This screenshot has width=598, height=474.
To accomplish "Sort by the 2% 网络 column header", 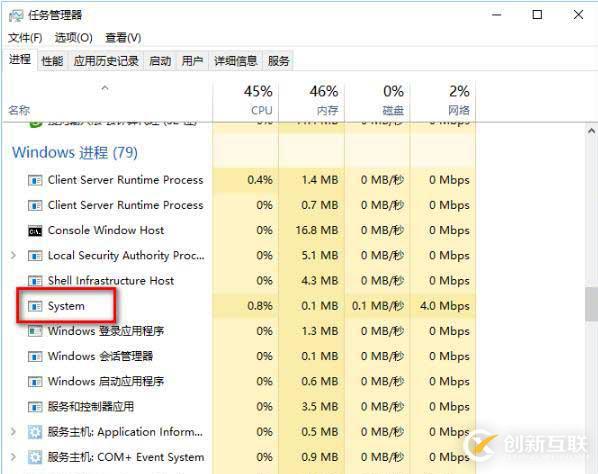I will [x=443, y=101].
